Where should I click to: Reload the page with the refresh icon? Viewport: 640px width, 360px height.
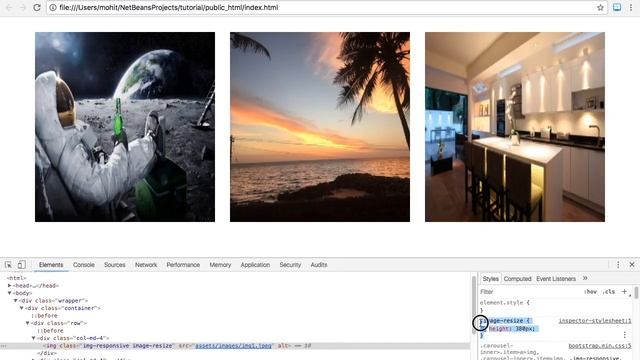click(37, 7)
